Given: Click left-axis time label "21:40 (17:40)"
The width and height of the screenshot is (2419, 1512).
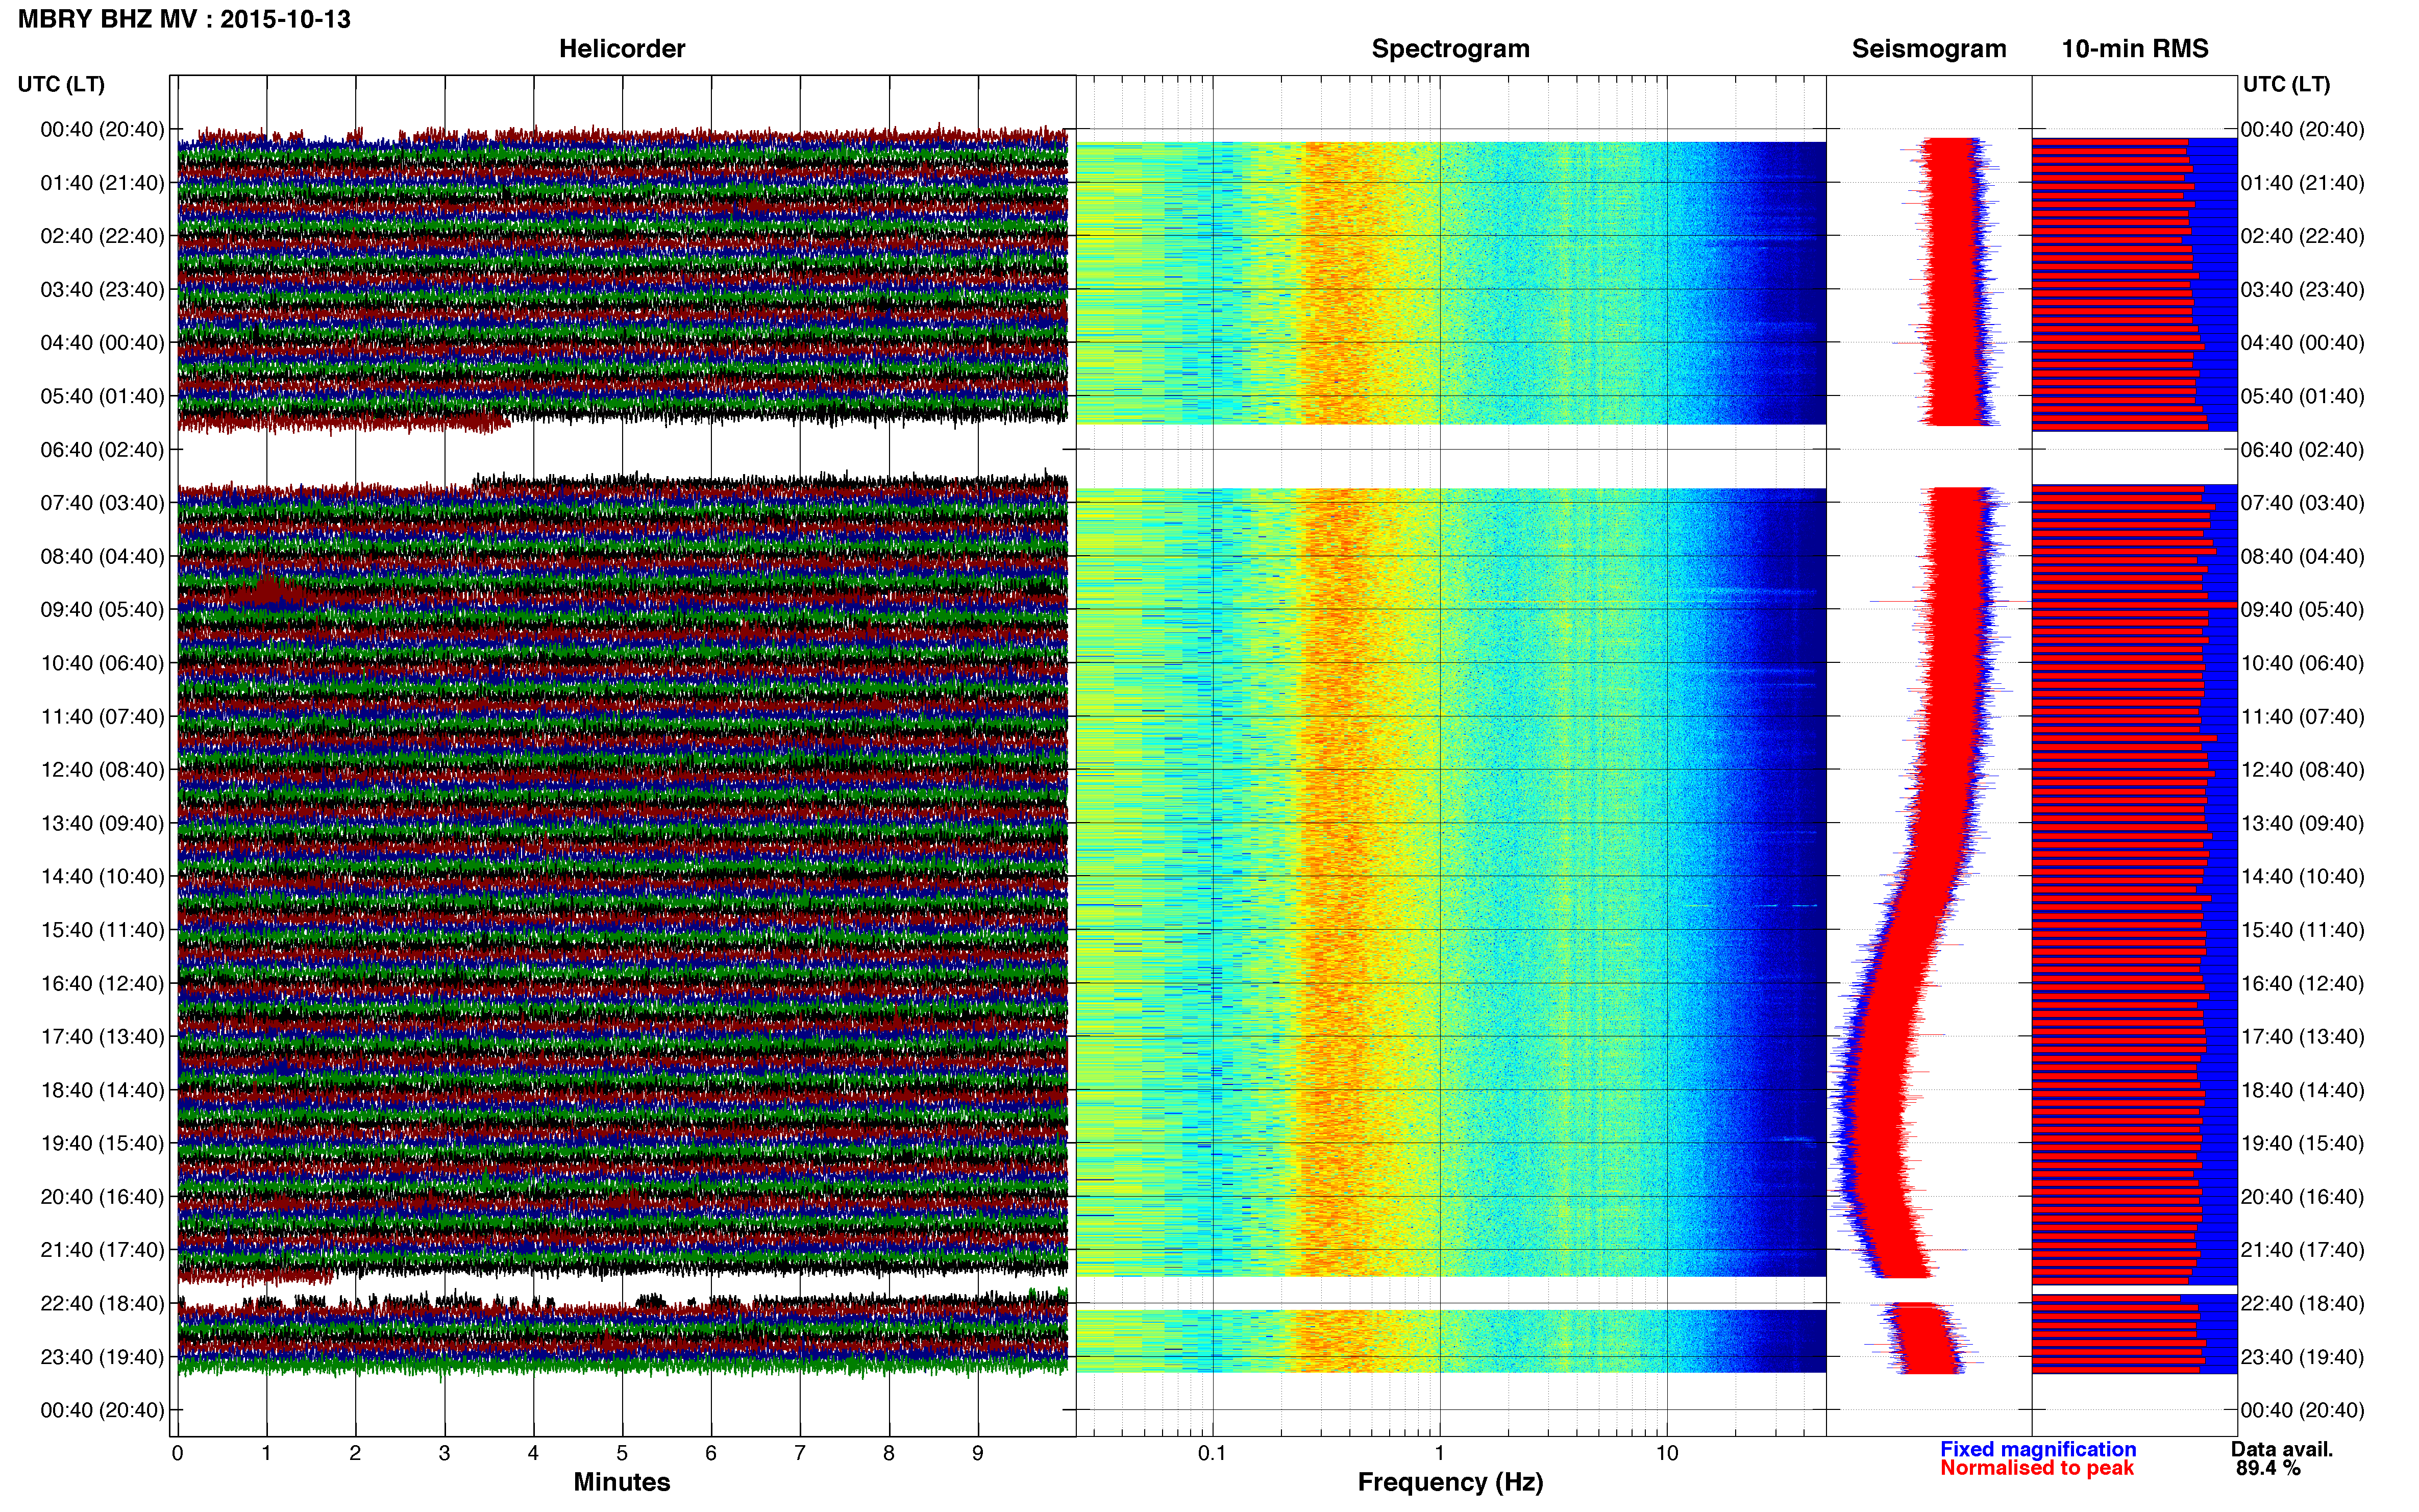Looking at the screenshot, I should click(102, 1250).
